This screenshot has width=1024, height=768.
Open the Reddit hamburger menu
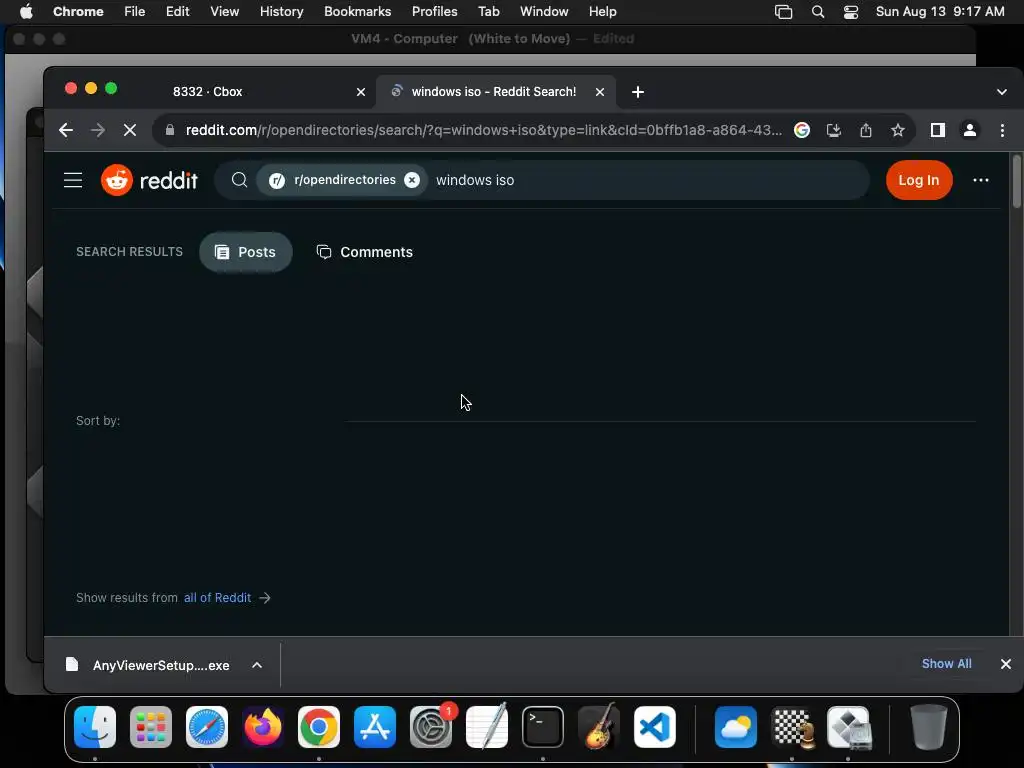pyautogui.click(x=73, y=180)
